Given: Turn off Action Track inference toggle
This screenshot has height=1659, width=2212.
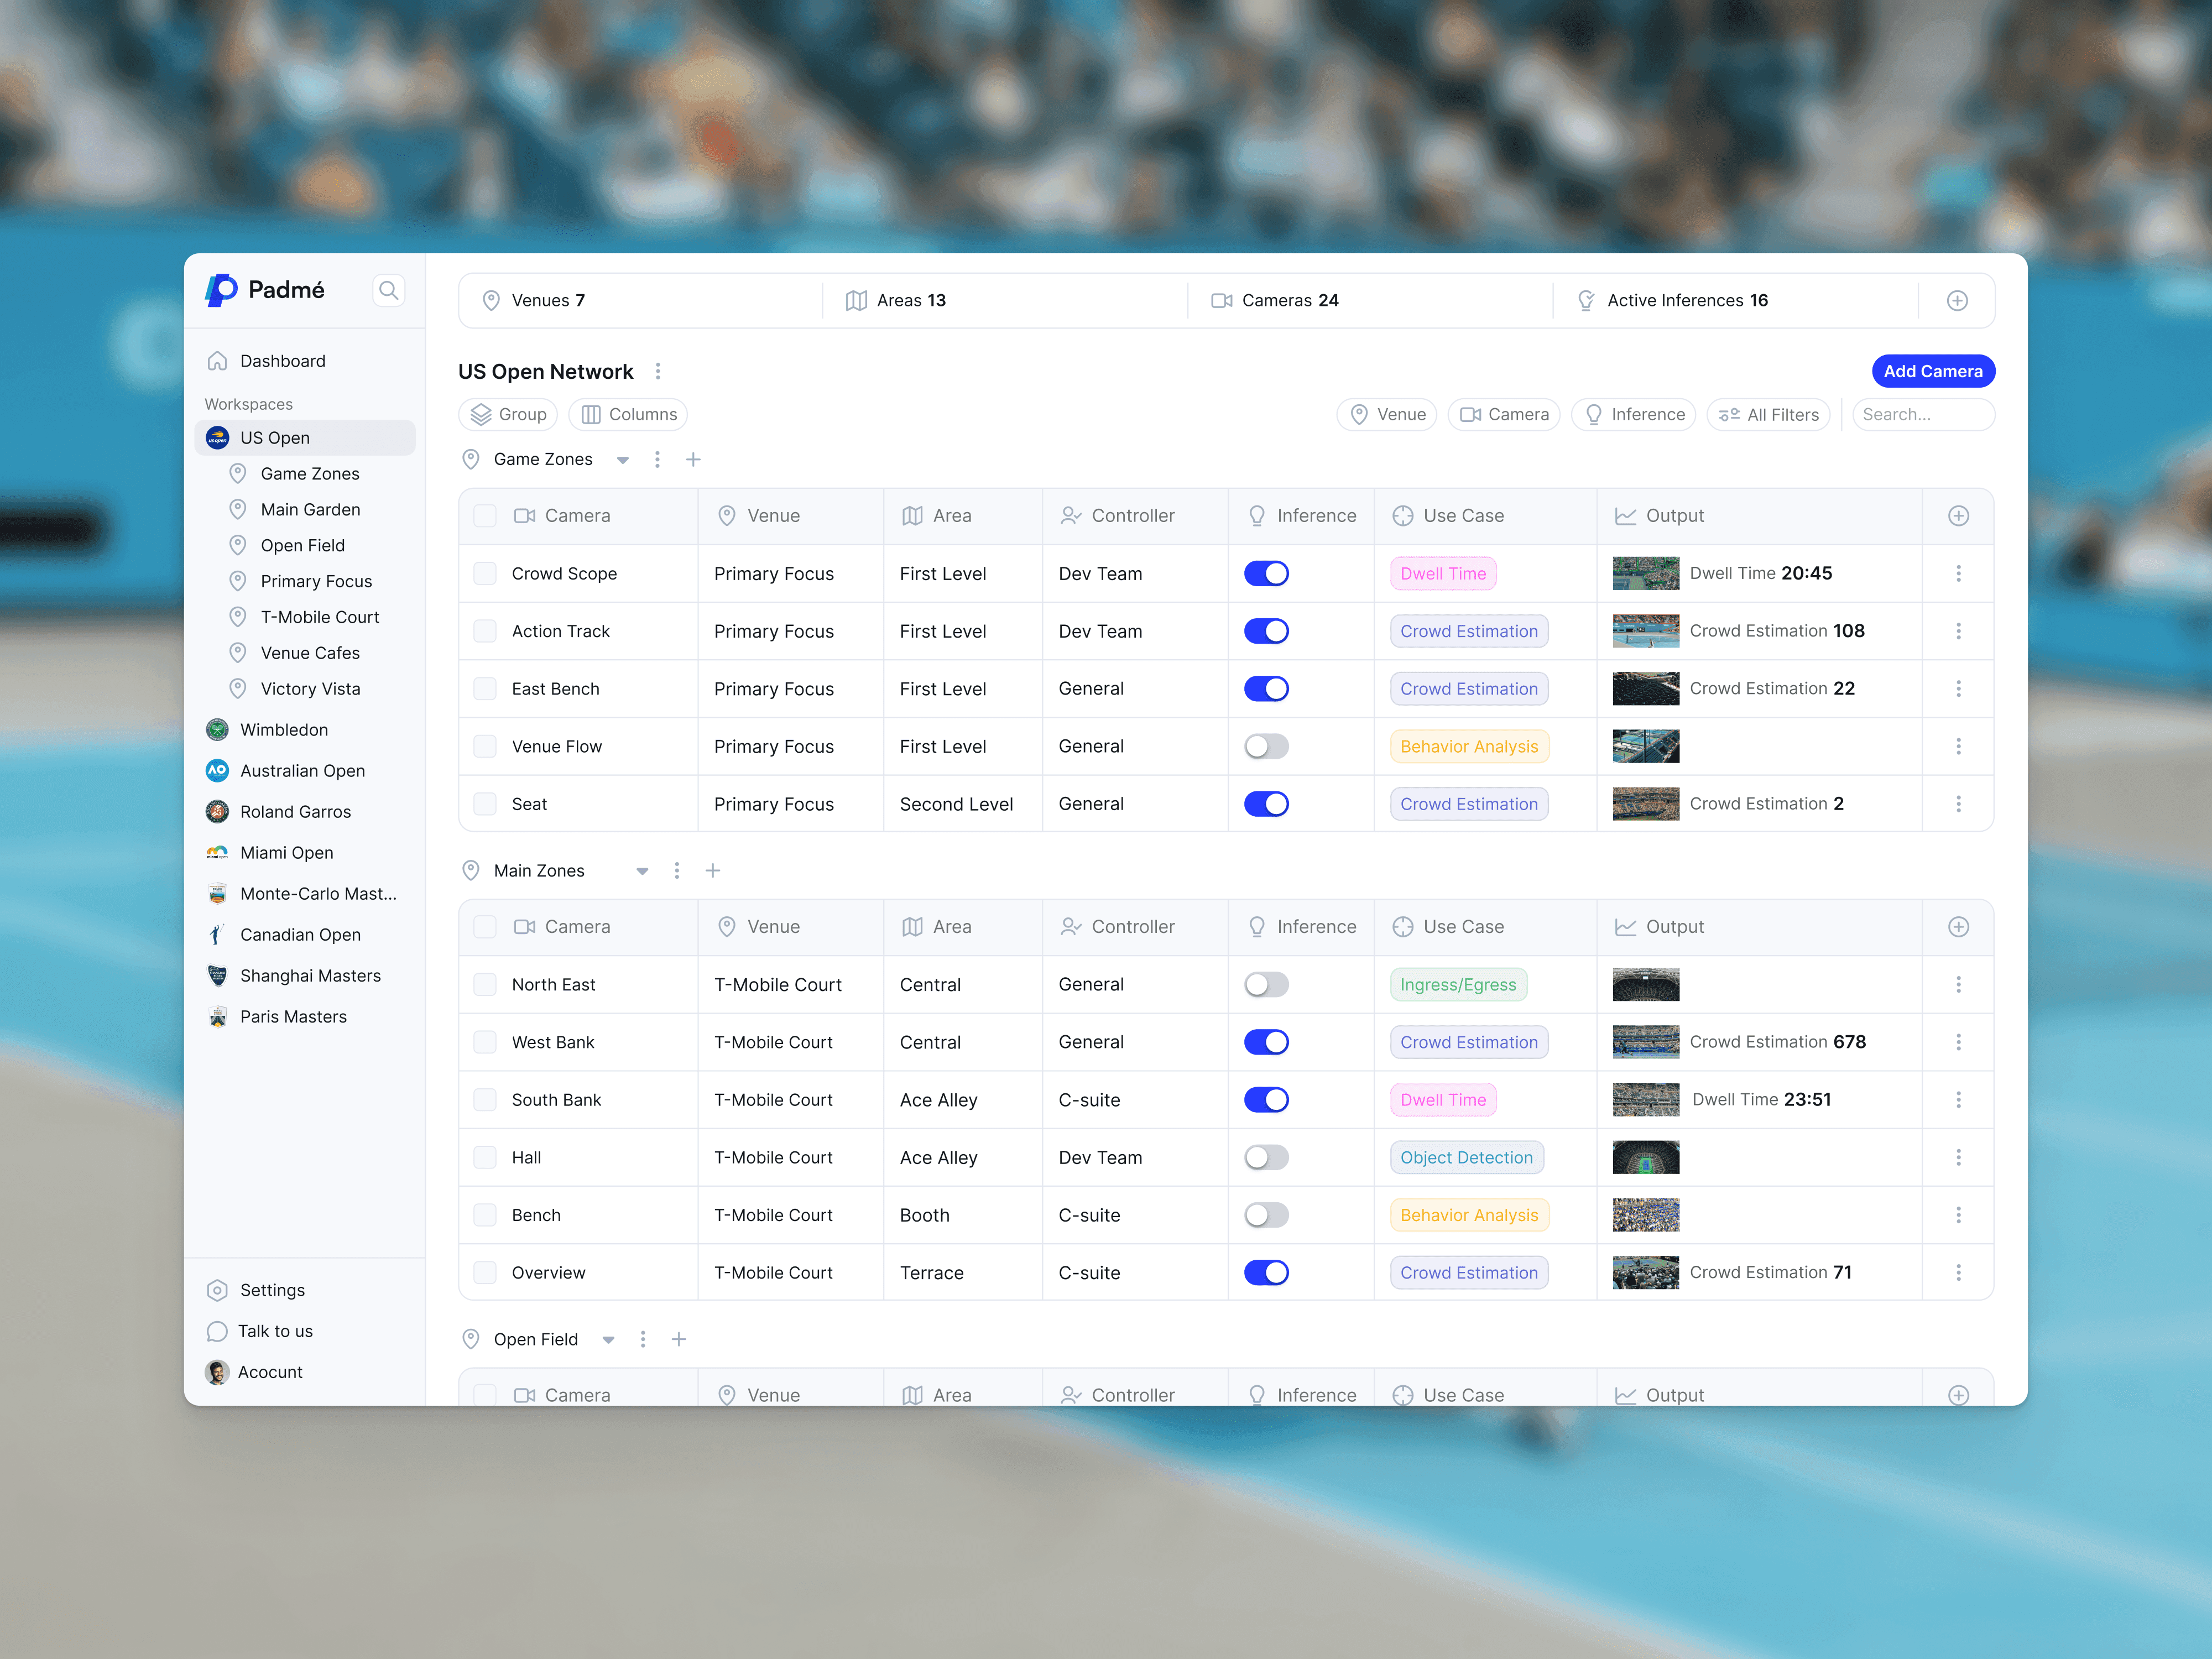Looking at the screenshot, I should 1266,631.
